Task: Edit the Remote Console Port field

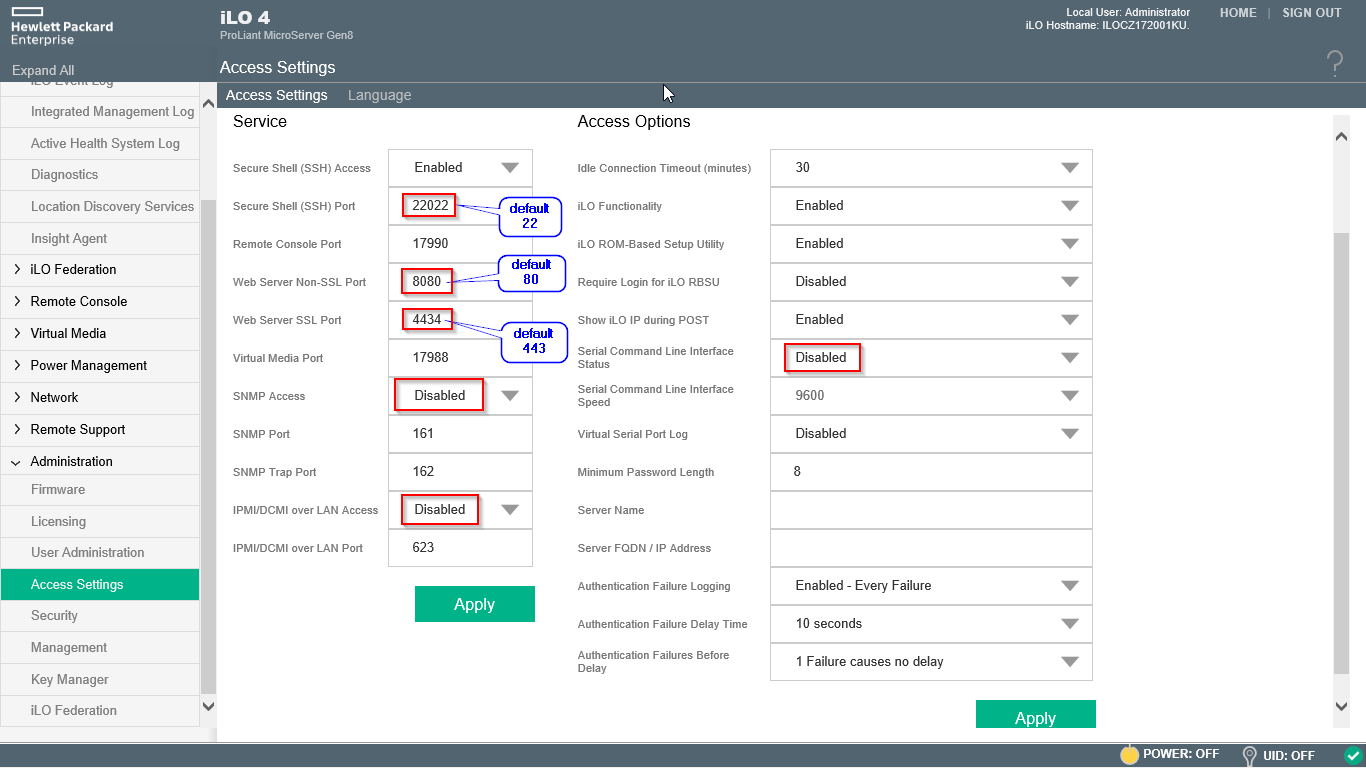Action: (x=460, y=244)
